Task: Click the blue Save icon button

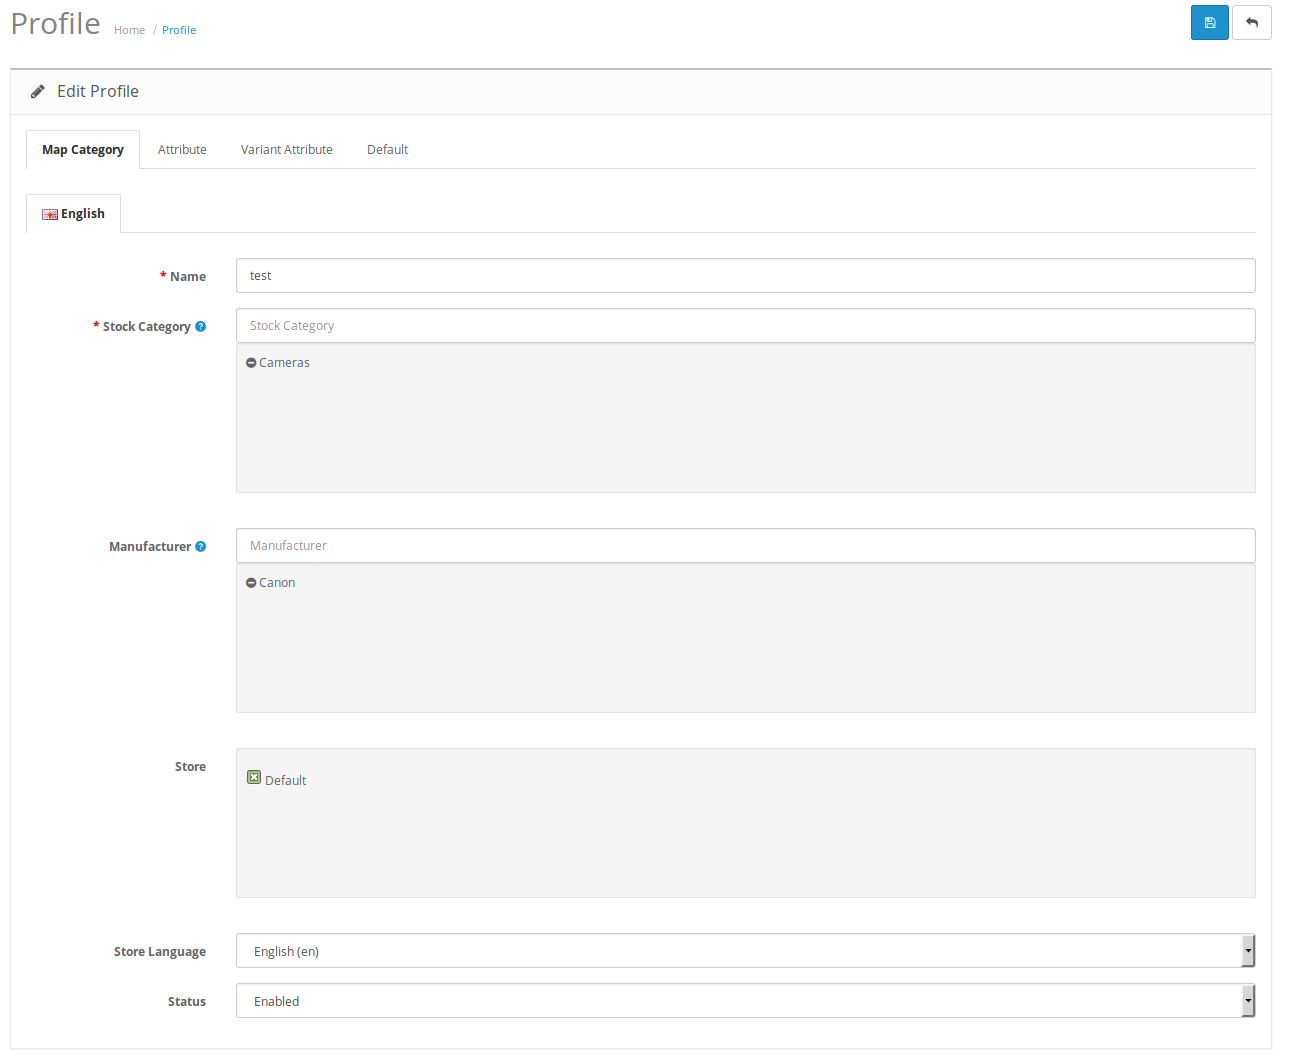Action: coord(1209,23)
